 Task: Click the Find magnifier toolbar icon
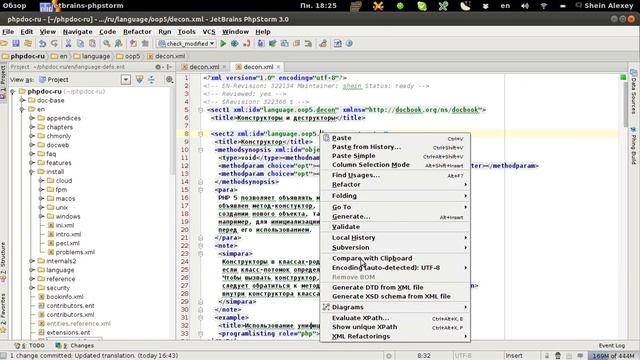point(107,43)
